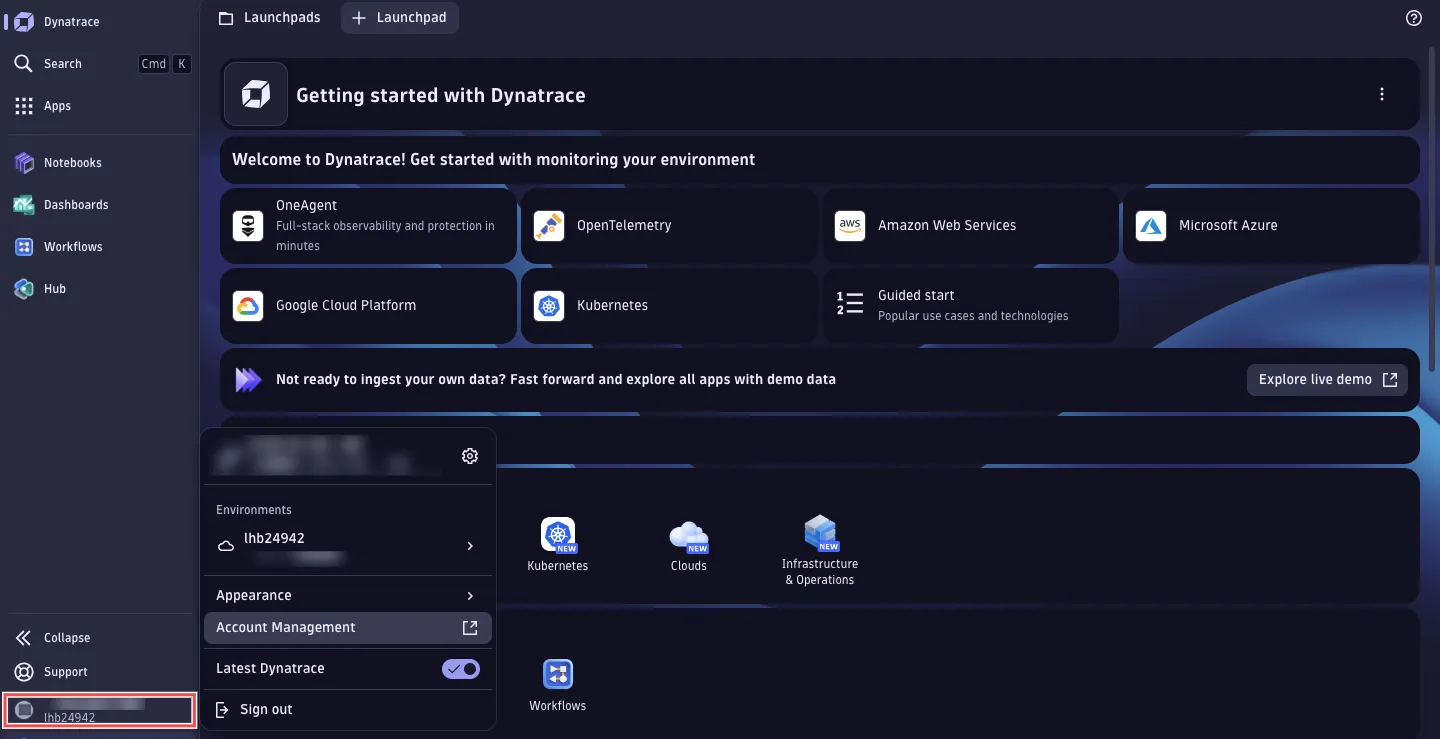The height and width of the screenshot is (739, 1440).
Task: Collapse the left navigation sidebar
Action: pos(100,638)
